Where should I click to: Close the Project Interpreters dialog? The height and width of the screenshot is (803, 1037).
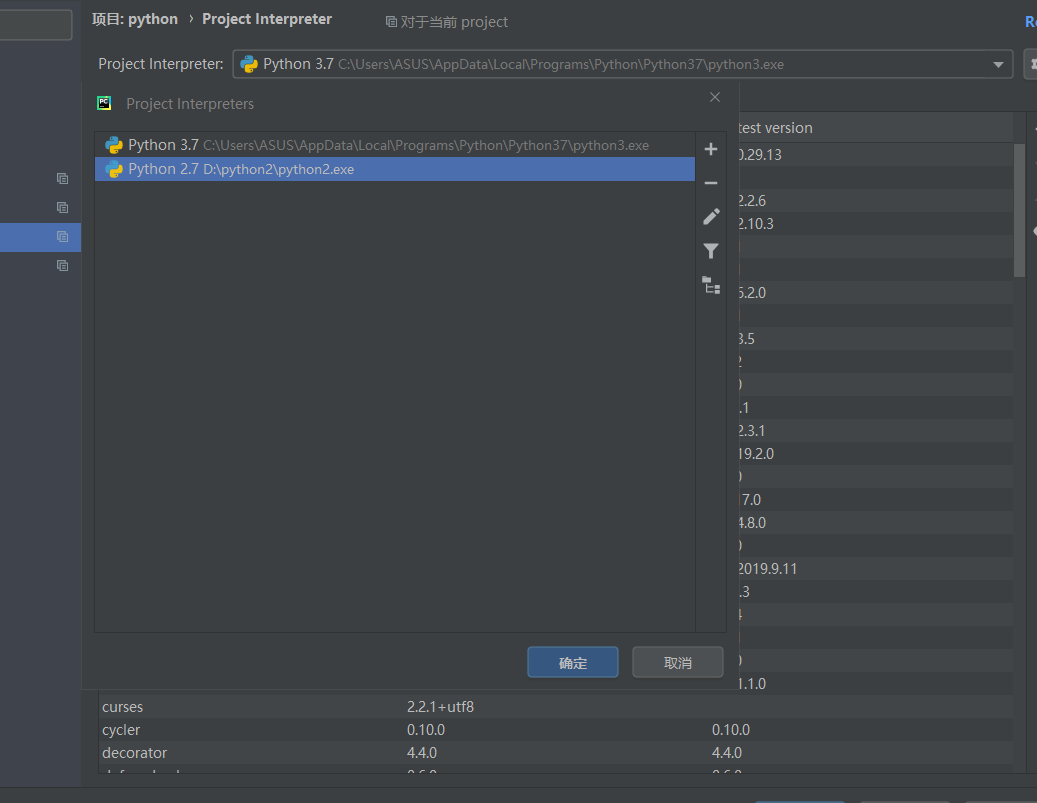714,97
